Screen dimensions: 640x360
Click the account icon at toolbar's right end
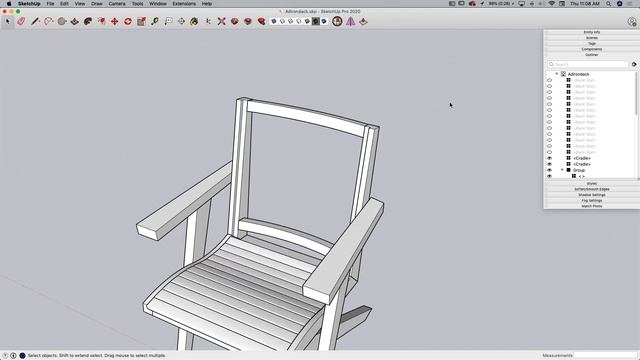point(632,22)
